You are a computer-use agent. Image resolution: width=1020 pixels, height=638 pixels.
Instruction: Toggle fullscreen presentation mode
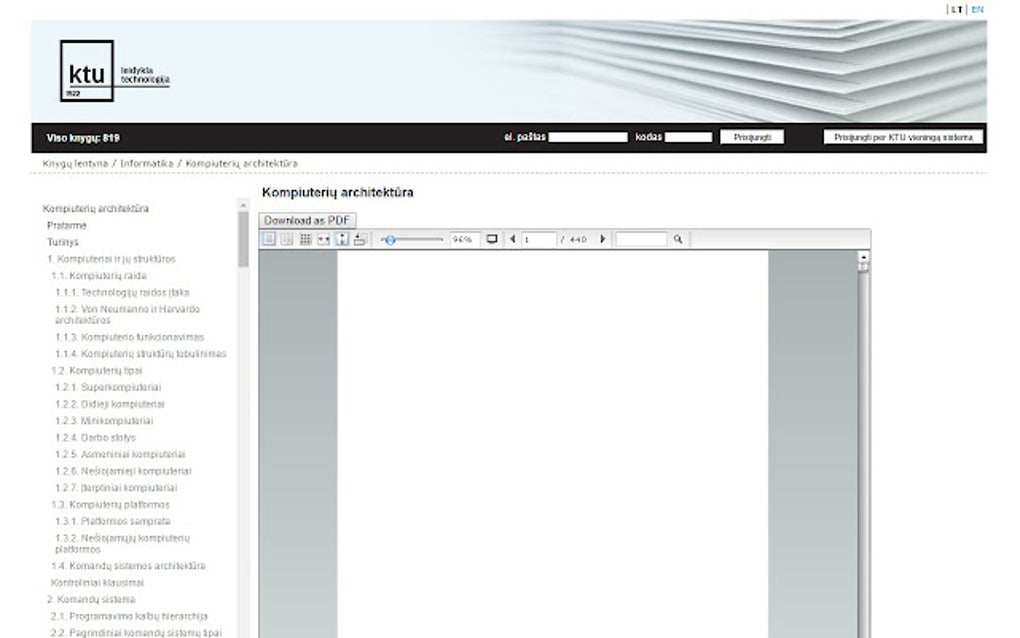(491, 239)
